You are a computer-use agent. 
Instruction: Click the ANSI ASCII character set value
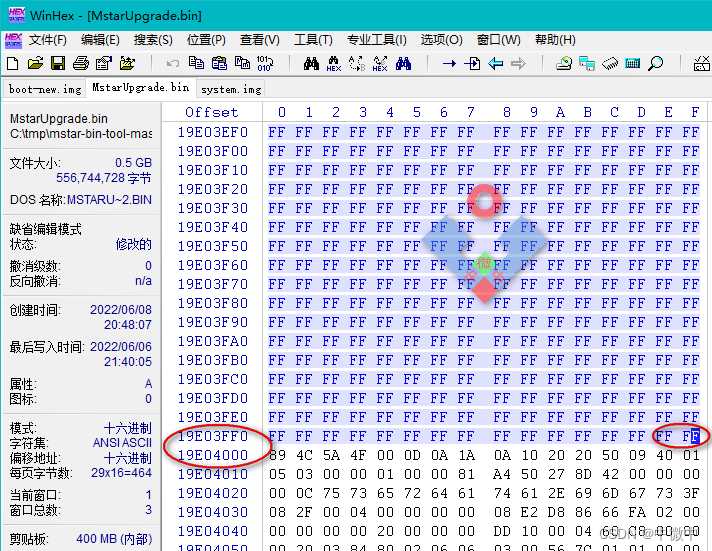[122, 443]
